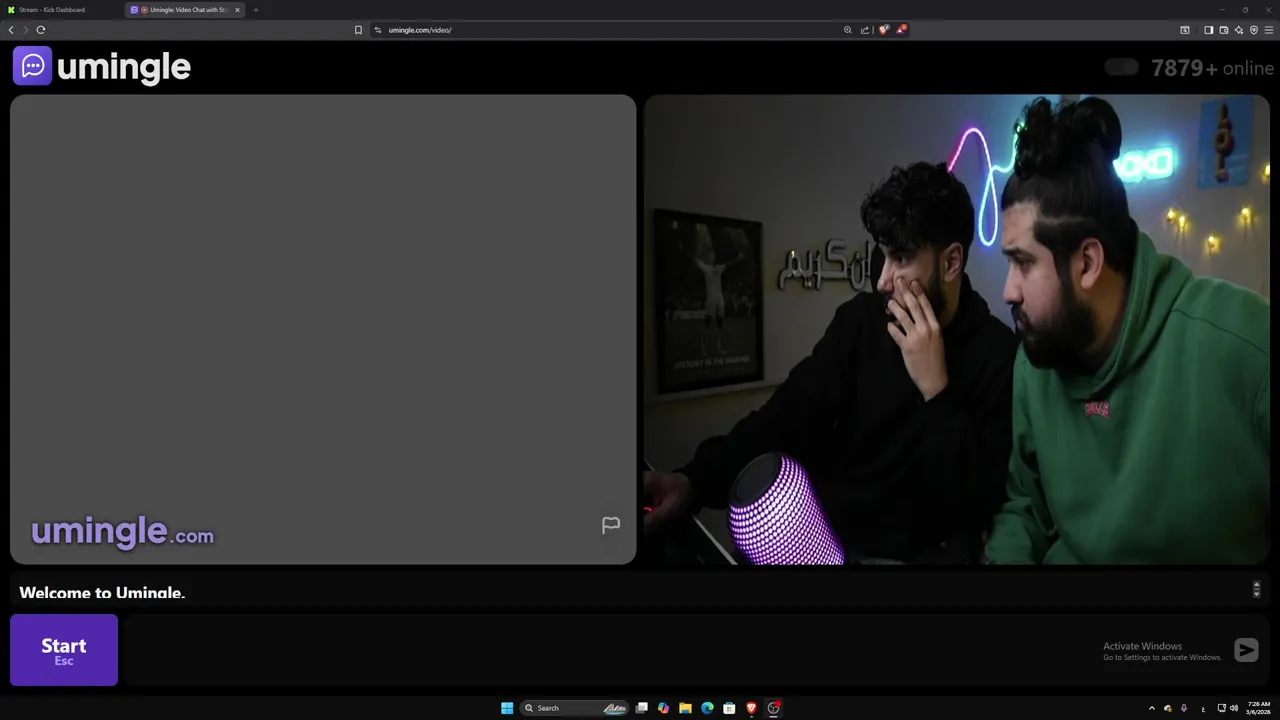Click the volume speaker tray icon
1280x720 pixels.
[x=1234, y=708]
